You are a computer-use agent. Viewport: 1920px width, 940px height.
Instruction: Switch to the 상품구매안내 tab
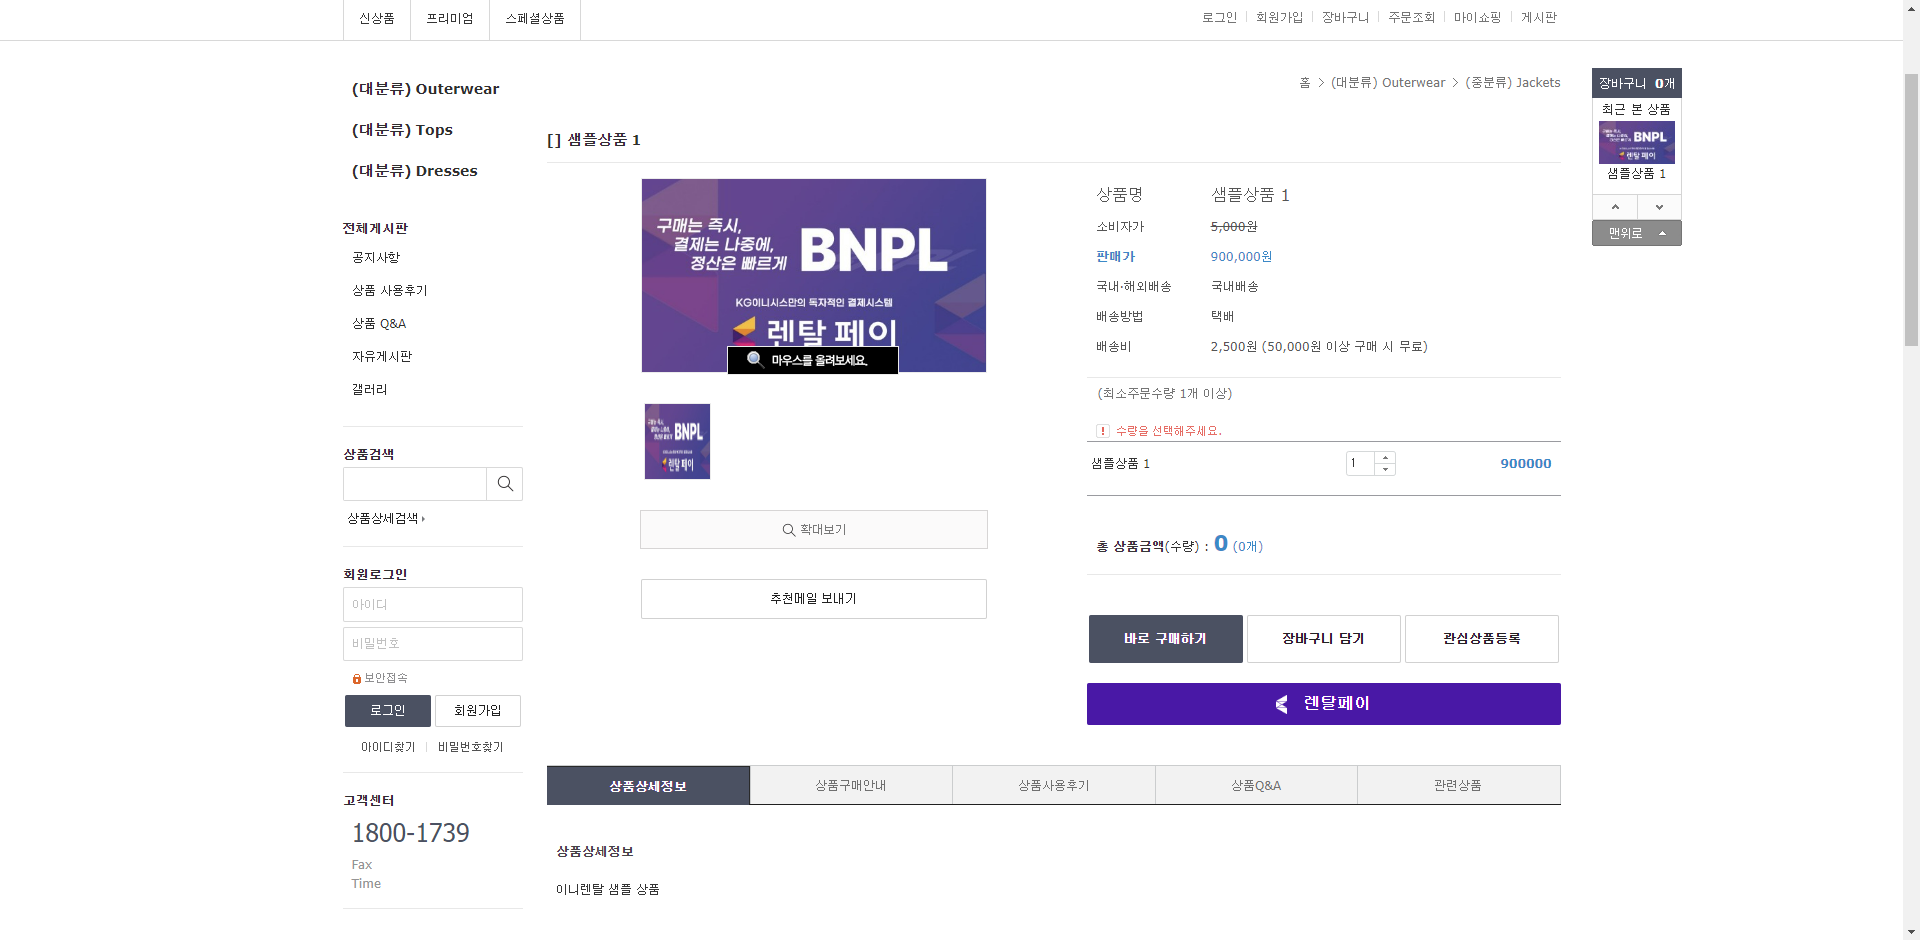[x=851, y=786]
